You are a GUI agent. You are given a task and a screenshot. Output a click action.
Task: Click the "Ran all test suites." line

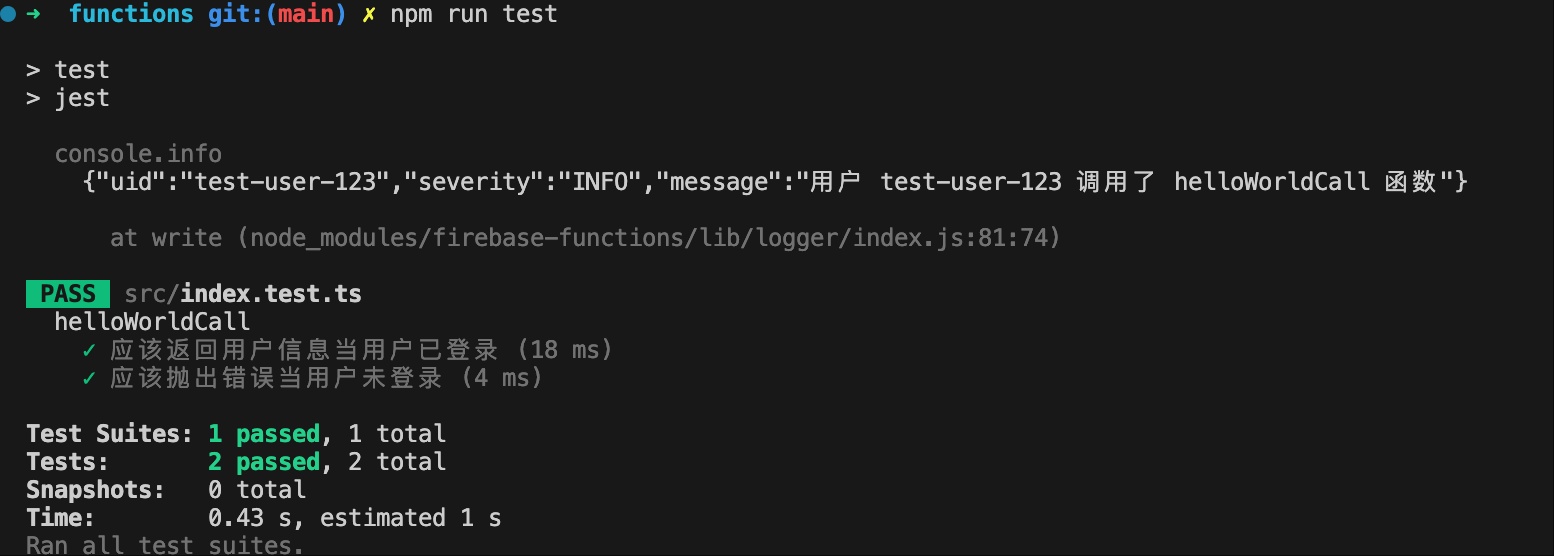click(165, 546)
